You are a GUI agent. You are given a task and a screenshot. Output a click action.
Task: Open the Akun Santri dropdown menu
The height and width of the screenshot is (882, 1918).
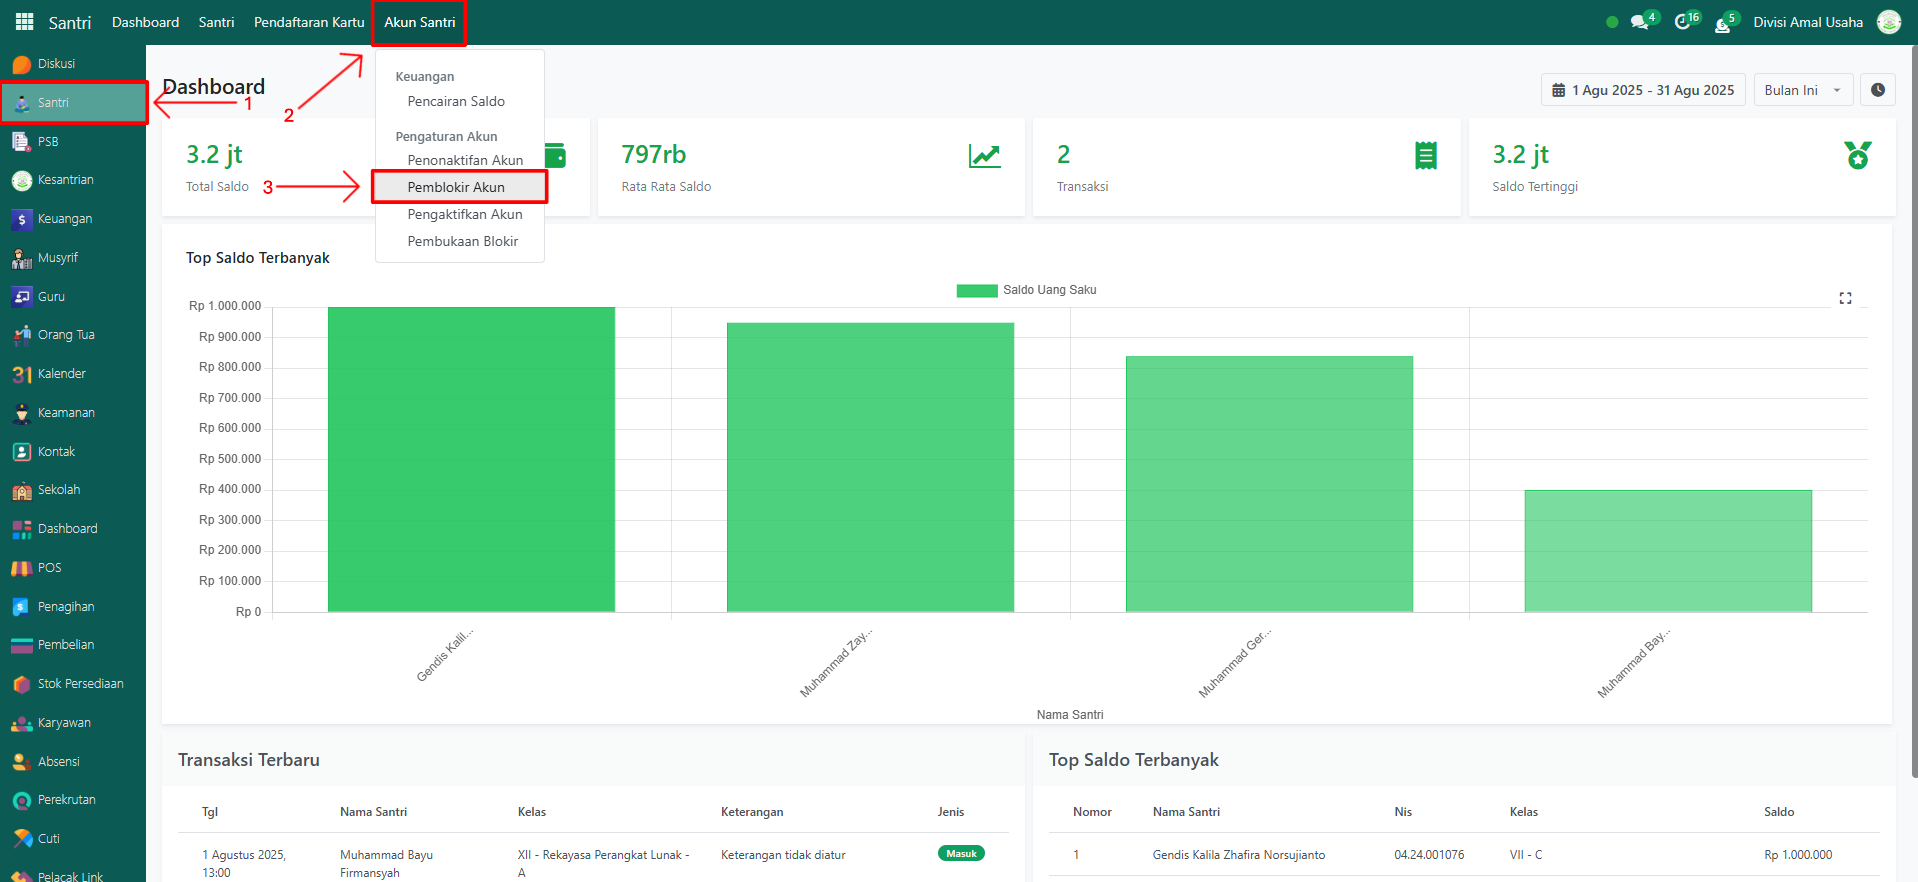[x=419, y=22]
